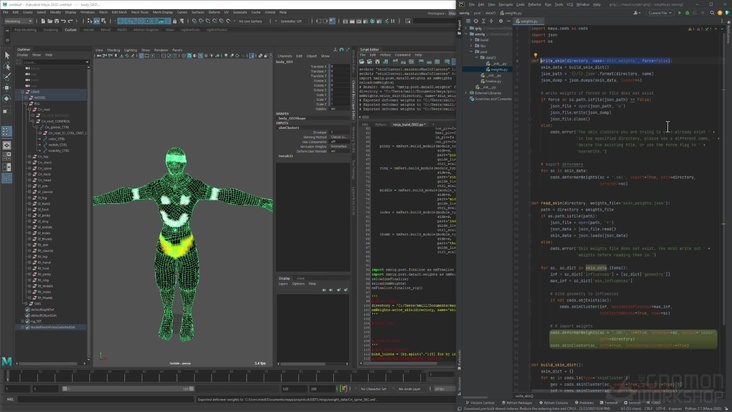This screenshot has width=732, height=412.
Task: Activate the Paint selection tool icon
Action: tap(7, 76)
